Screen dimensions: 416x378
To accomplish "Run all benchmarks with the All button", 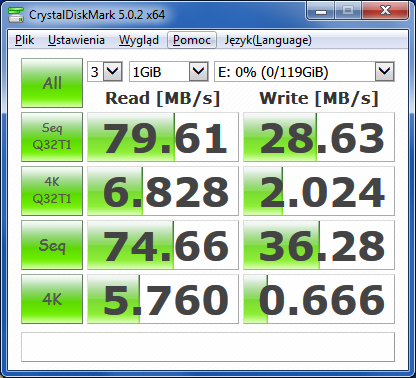I will (x=52, y=83).
